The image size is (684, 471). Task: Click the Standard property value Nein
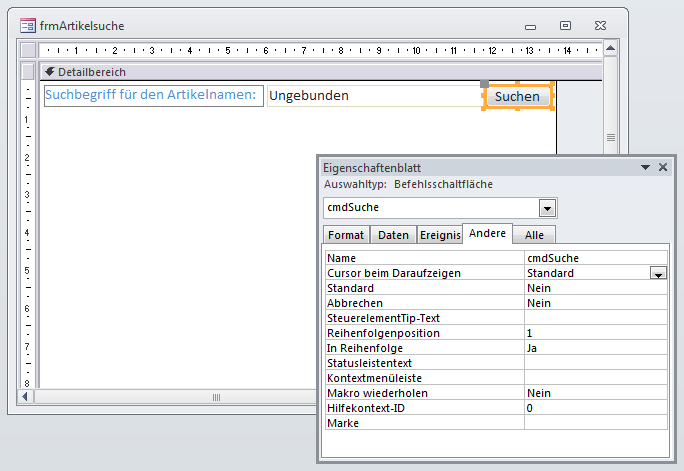pos(596,288)
